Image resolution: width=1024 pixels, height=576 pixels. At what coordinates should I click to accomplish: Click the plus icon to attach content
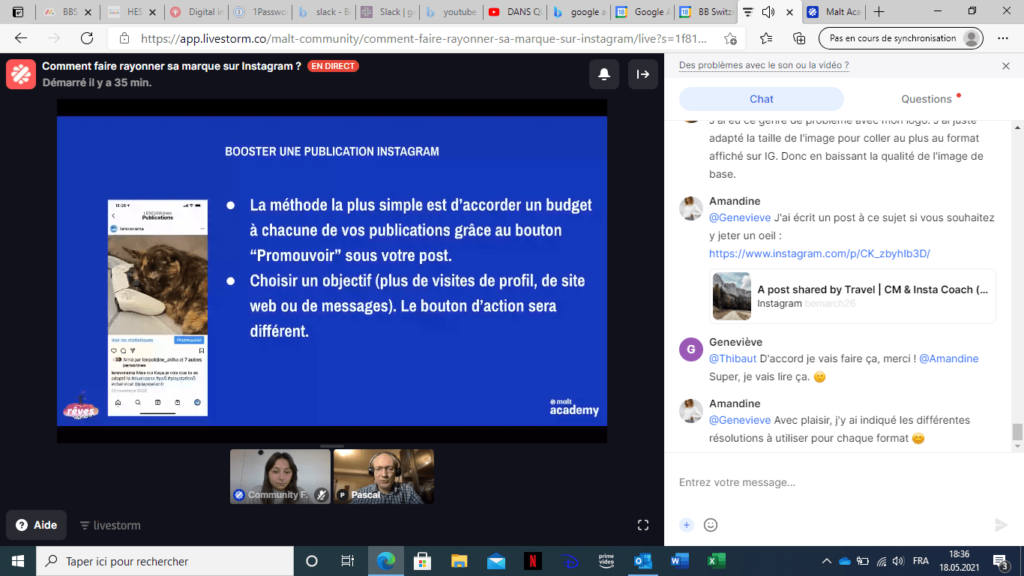pyautogui.click(x=686, y=524)
